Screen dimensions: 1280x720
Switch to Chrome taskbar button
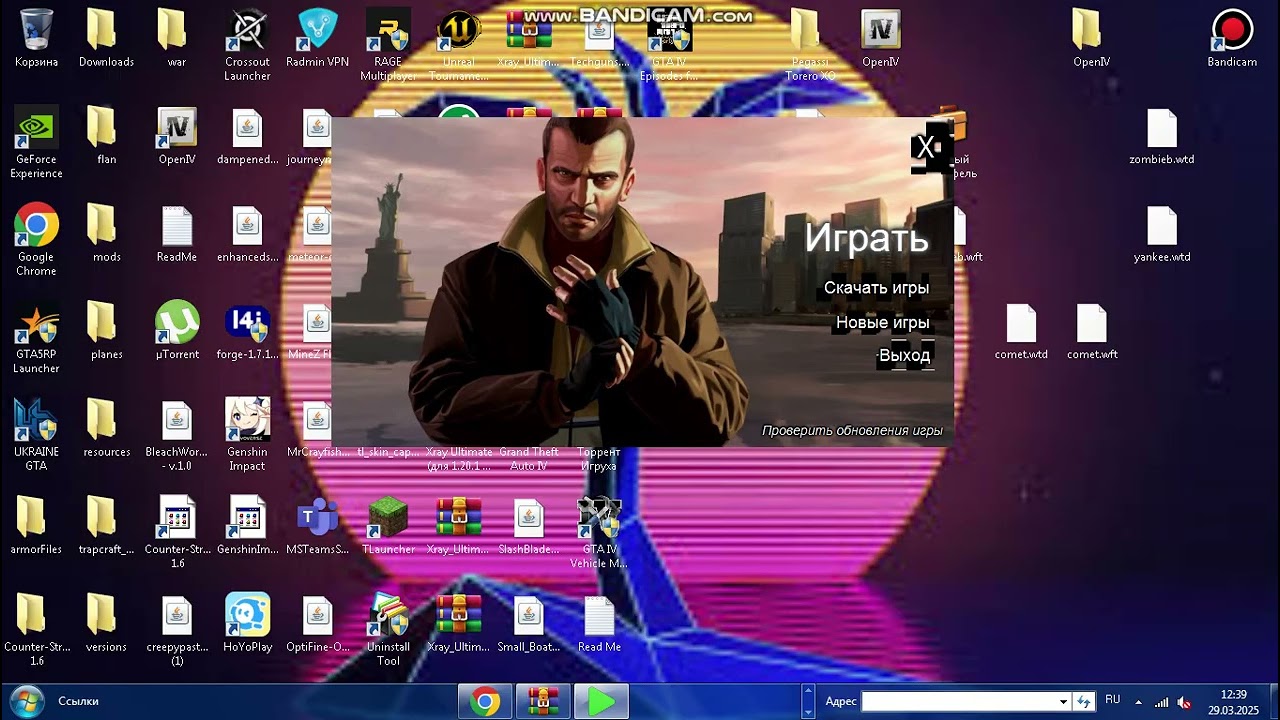click(x=485, y=702)
